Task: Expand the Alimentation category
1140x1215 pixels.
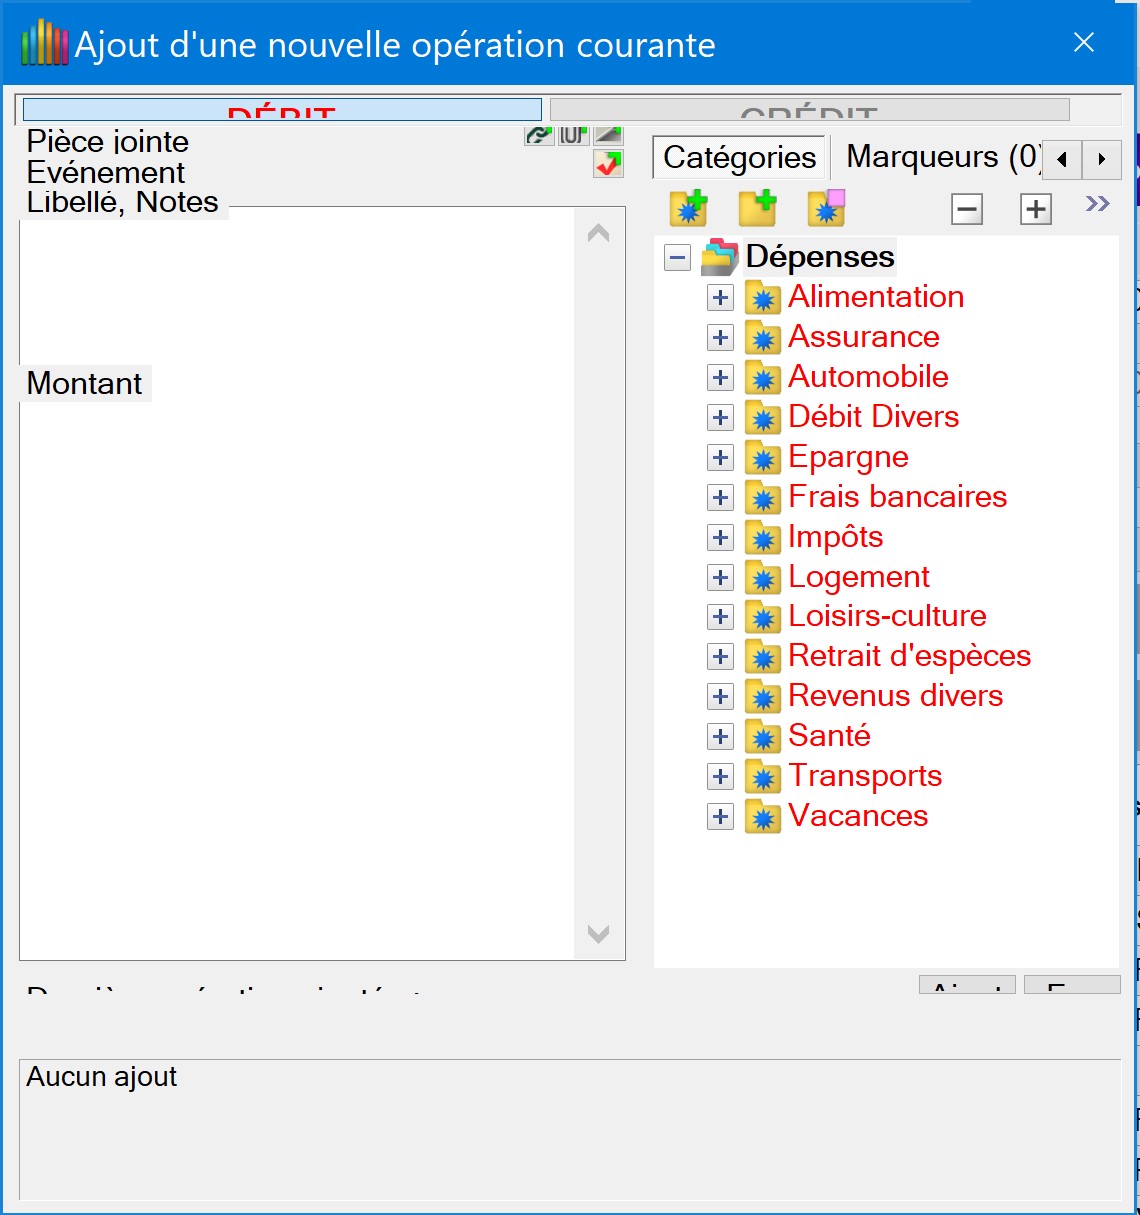Action: tap(720, 298)
